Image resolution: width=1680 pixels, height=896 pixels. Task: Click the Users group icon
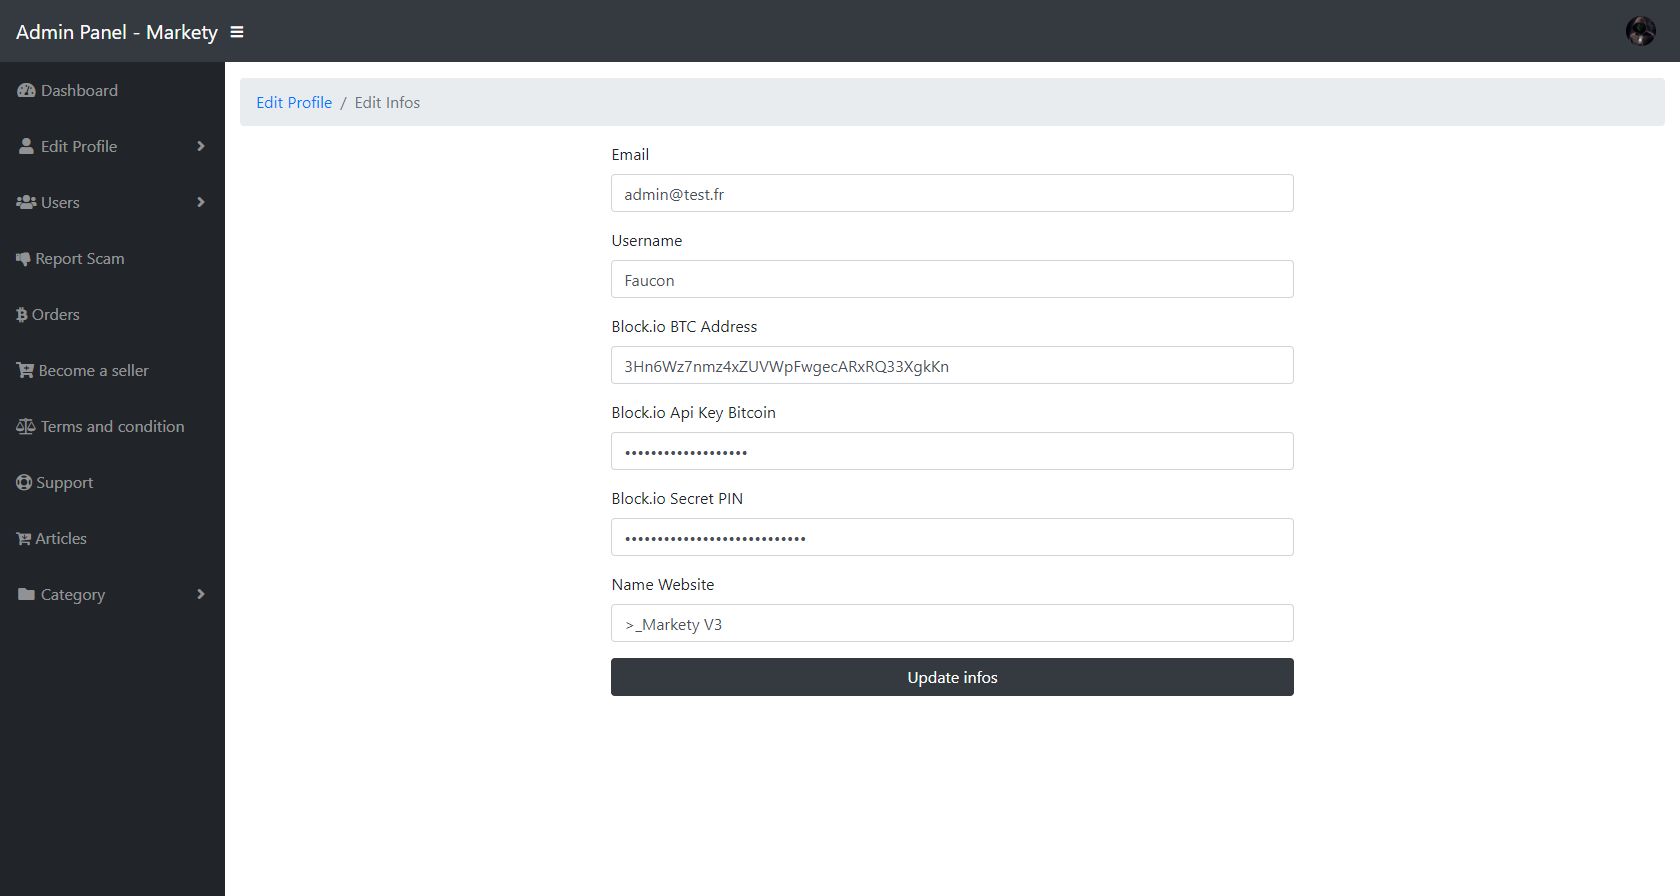[x=26, y=202]
